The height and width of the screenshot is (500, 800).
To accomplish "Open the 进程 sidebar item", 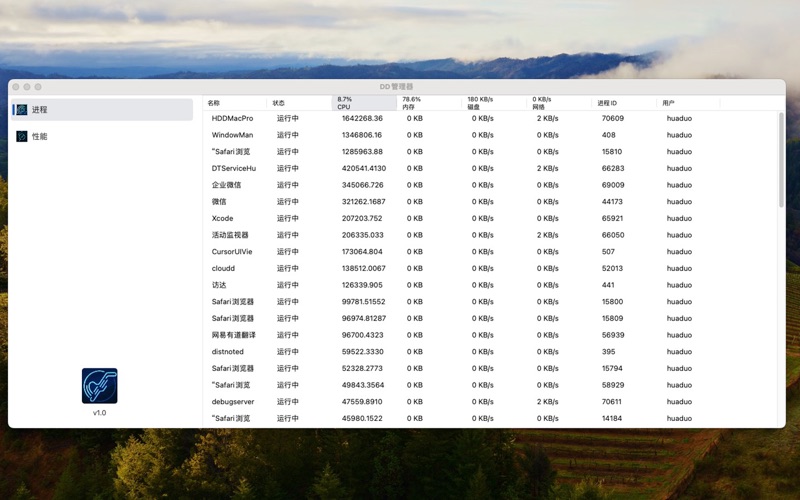I will (102, 110).
